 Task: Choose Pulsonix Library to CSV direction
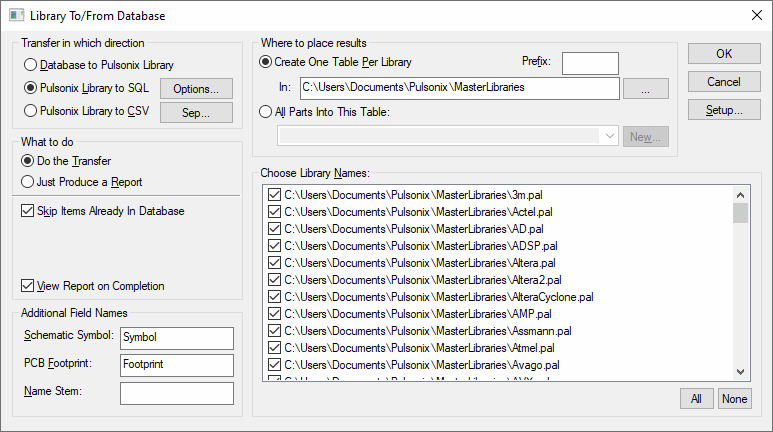pyautogui.click(x=30, y=111)
